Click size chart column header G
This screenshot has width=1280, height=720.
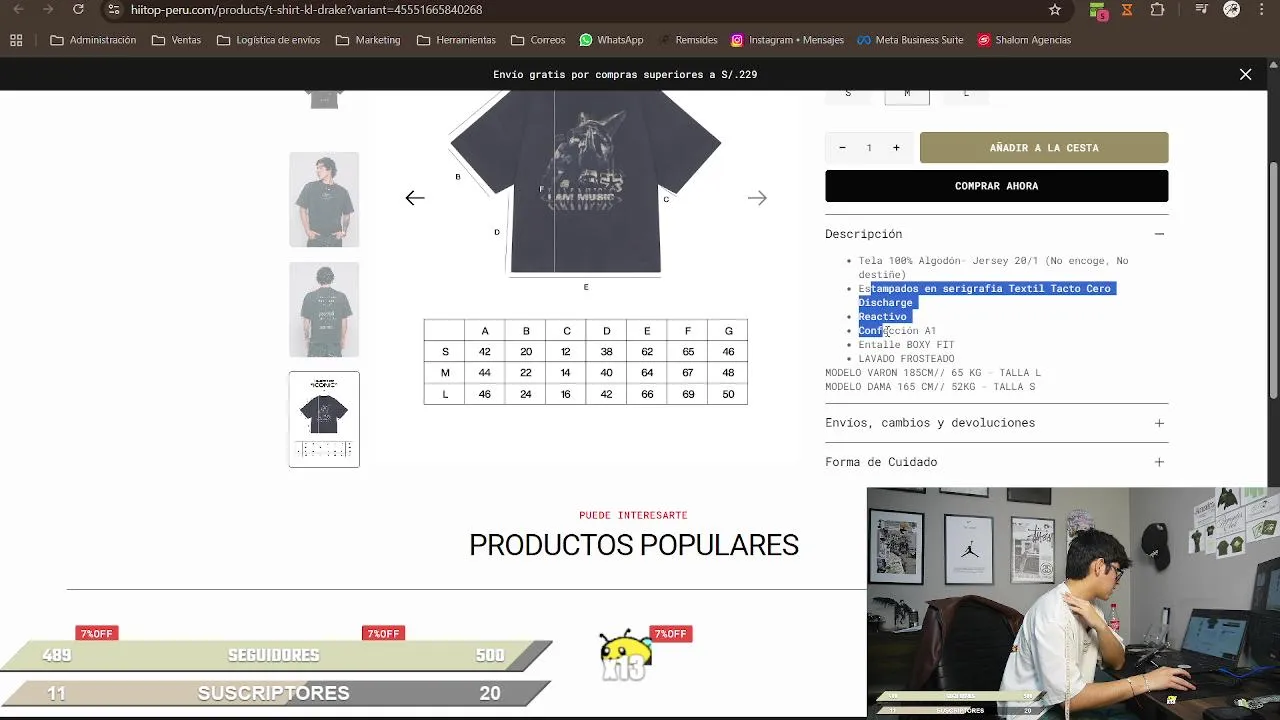728,331
